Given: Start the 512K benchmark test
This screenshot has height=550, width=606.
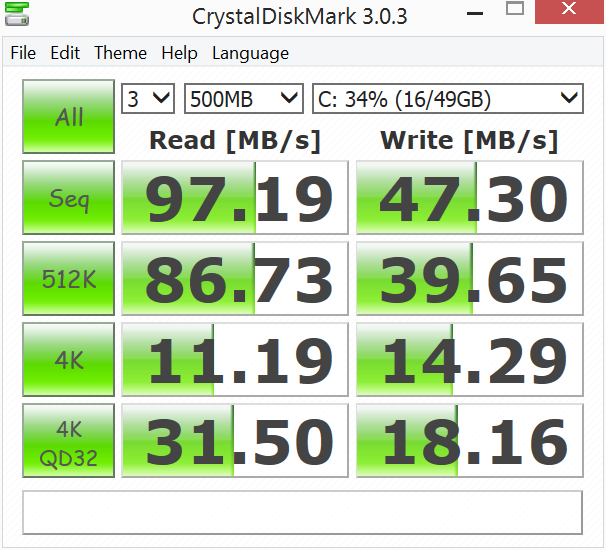Looking at the screenshot, I should pos(68,279).
